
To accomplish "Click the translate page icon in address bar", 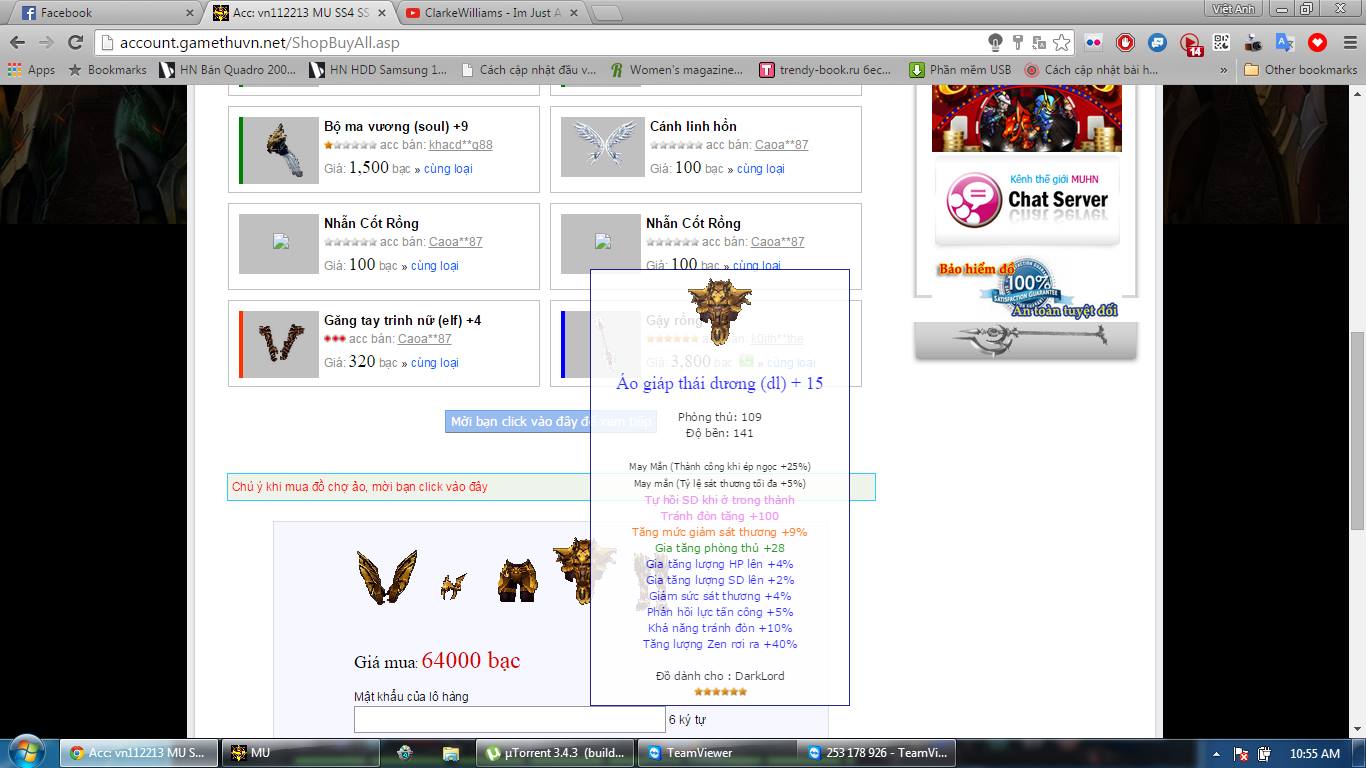I will (x=1040, y=43).
